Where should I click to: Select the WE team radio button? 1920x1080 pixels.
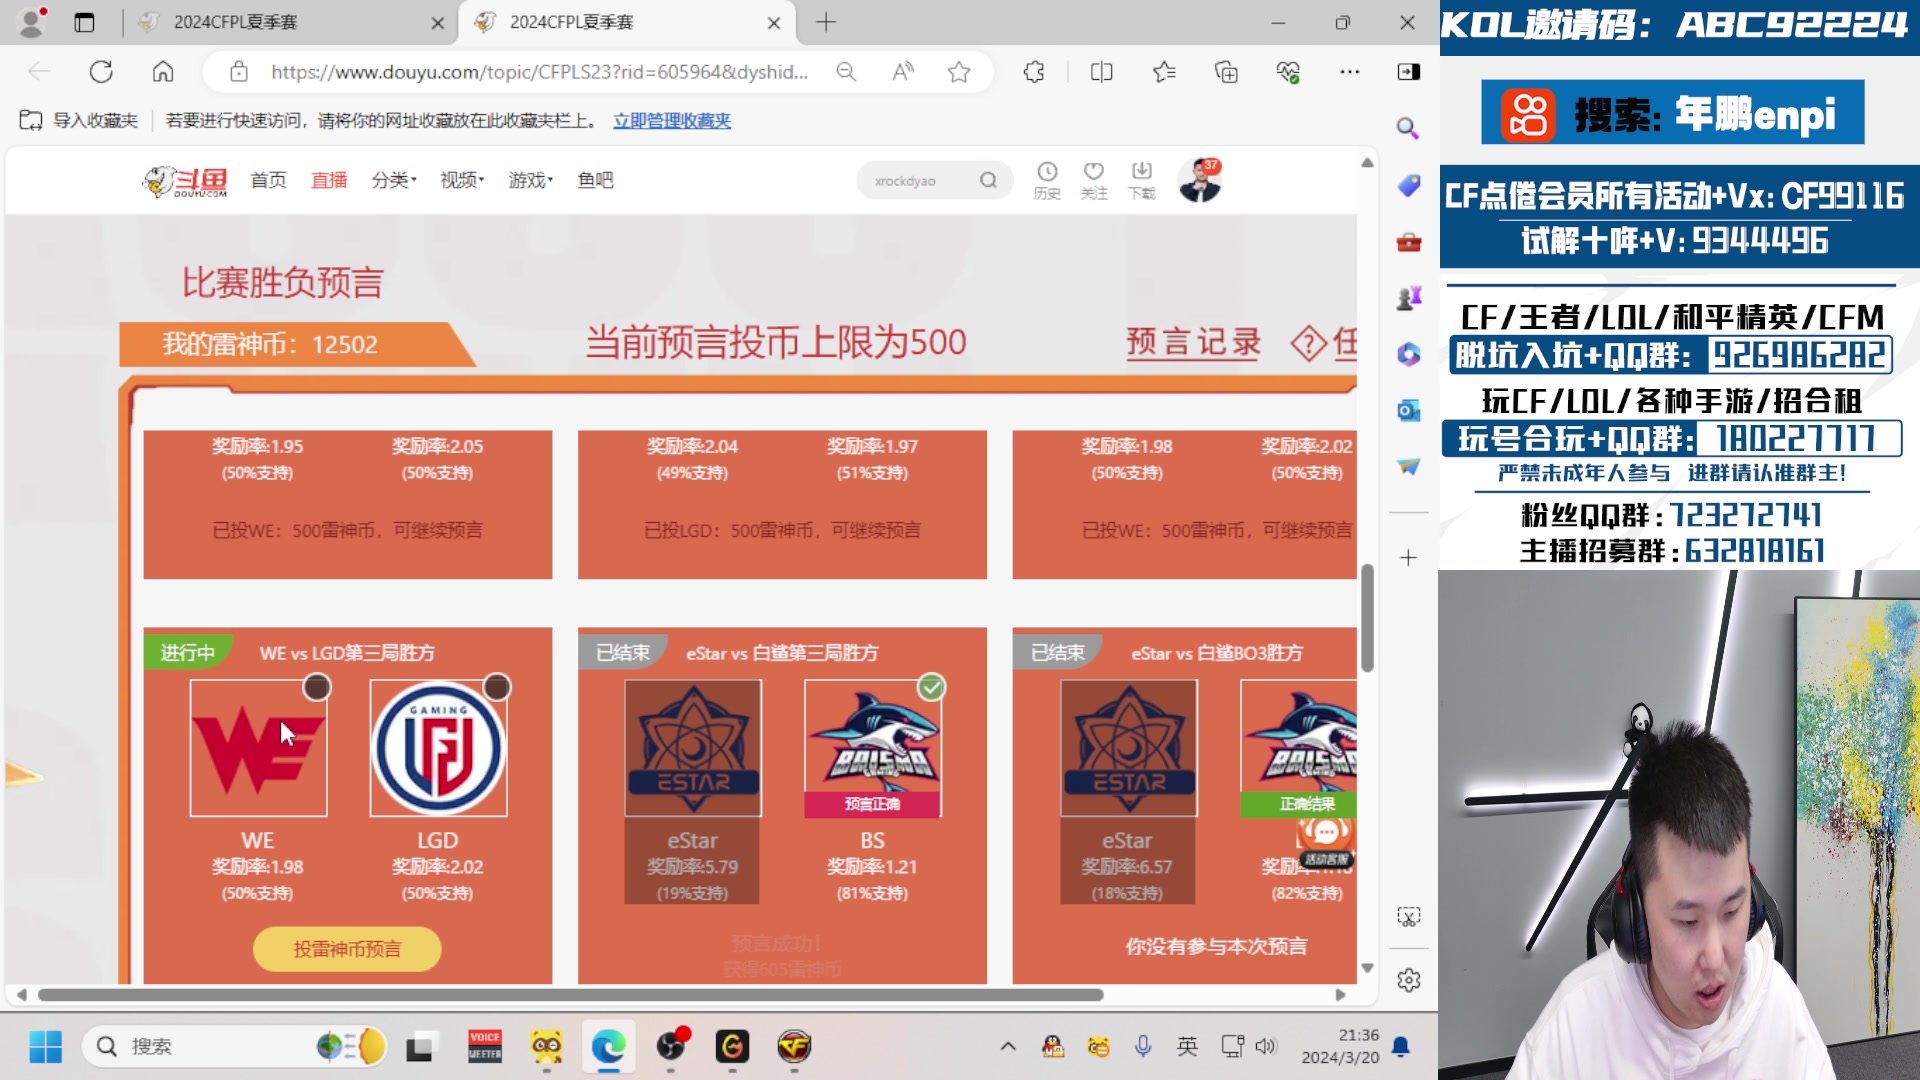coord(317,687)
